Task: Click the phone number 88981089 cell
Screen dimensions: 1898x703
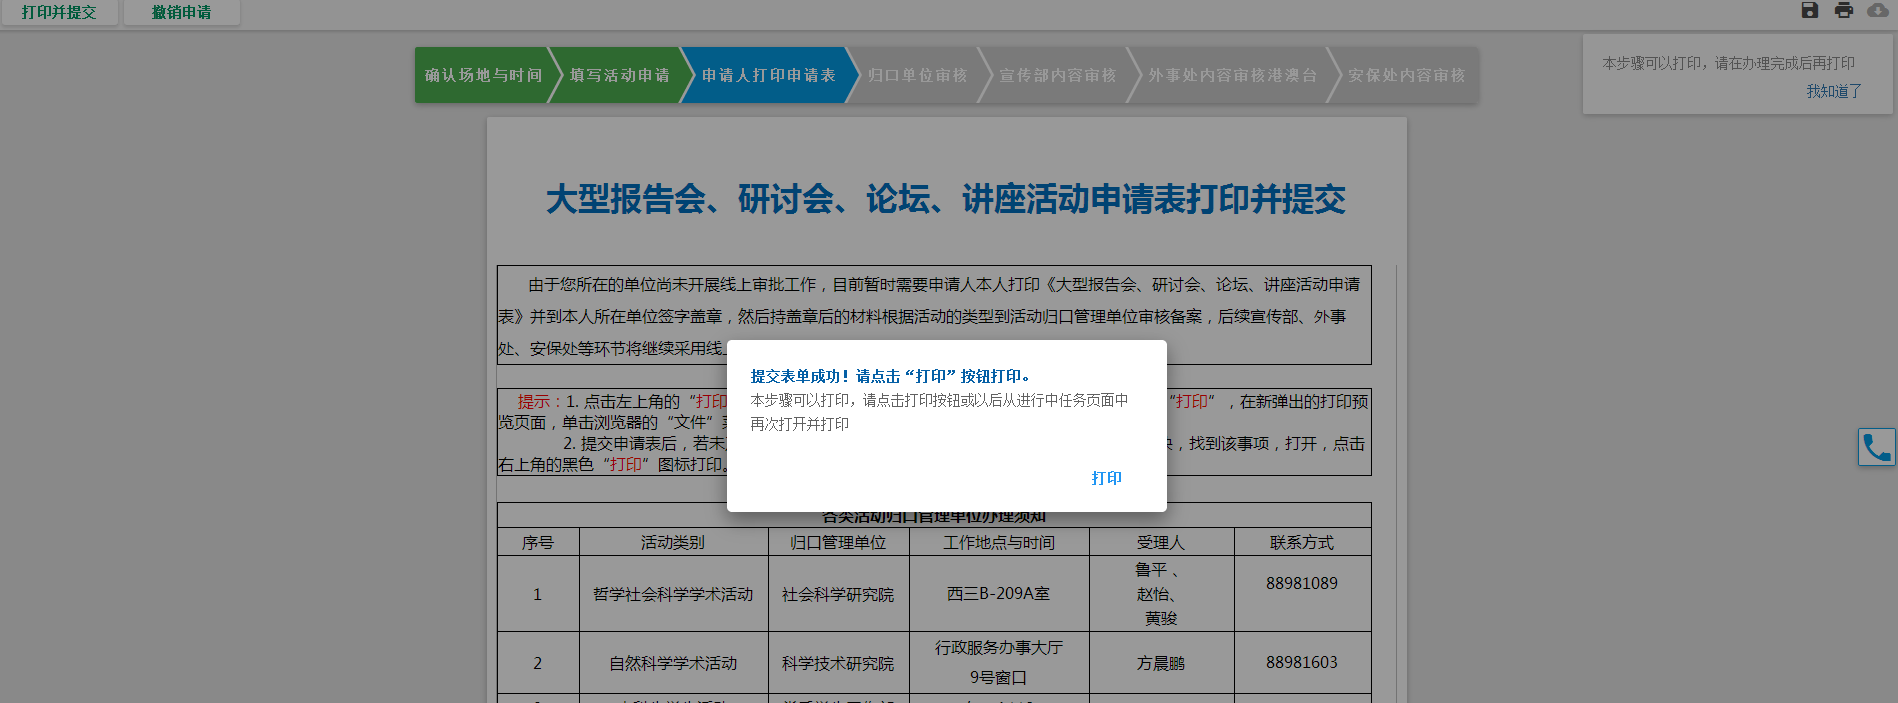Action: (1301, 583)
